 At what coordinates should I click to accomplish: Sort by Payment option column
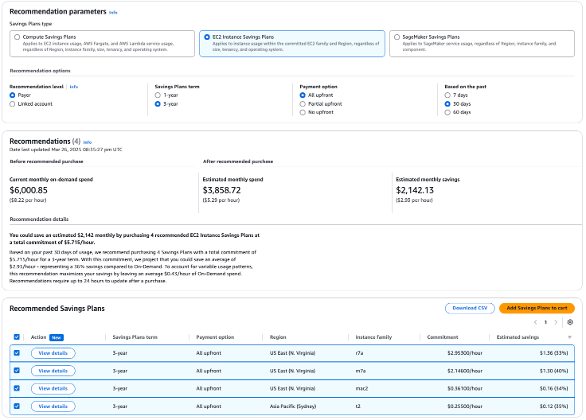[215, 337]
